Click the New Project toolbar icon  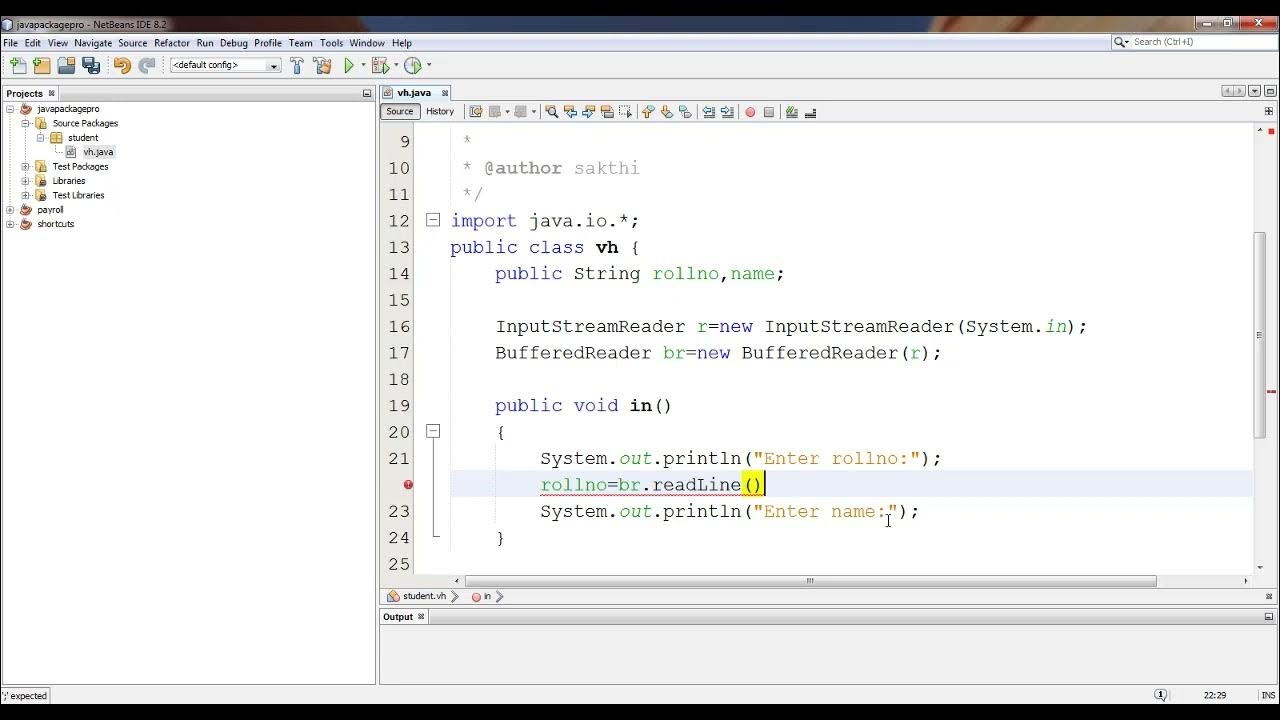click(x=42, y=65)
